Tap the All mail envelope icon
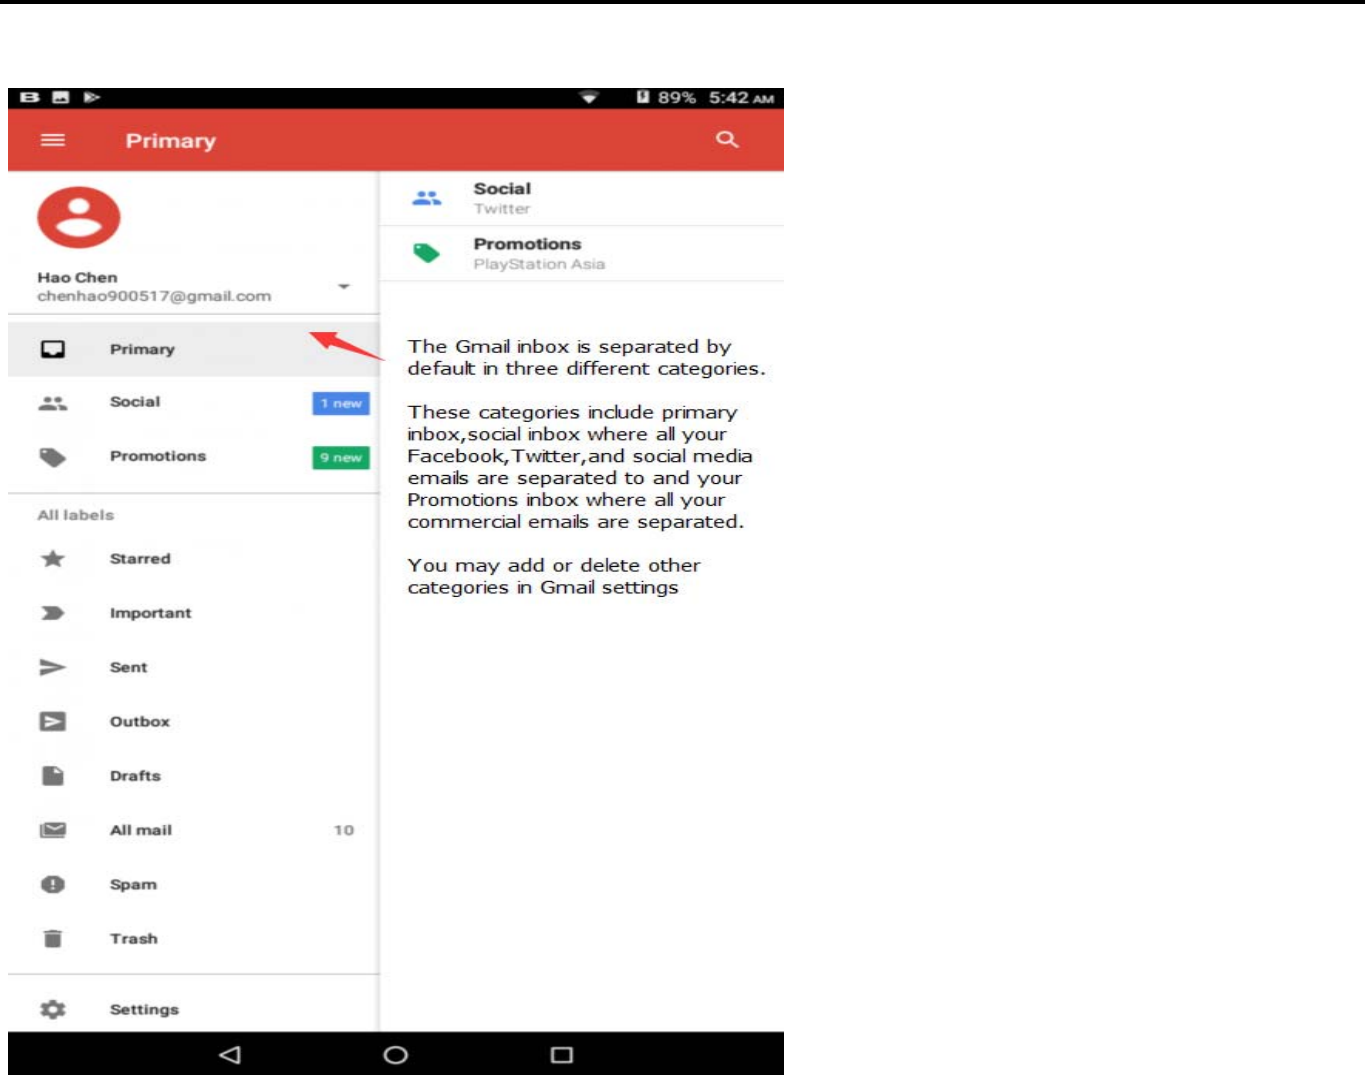 click(53, 830)
